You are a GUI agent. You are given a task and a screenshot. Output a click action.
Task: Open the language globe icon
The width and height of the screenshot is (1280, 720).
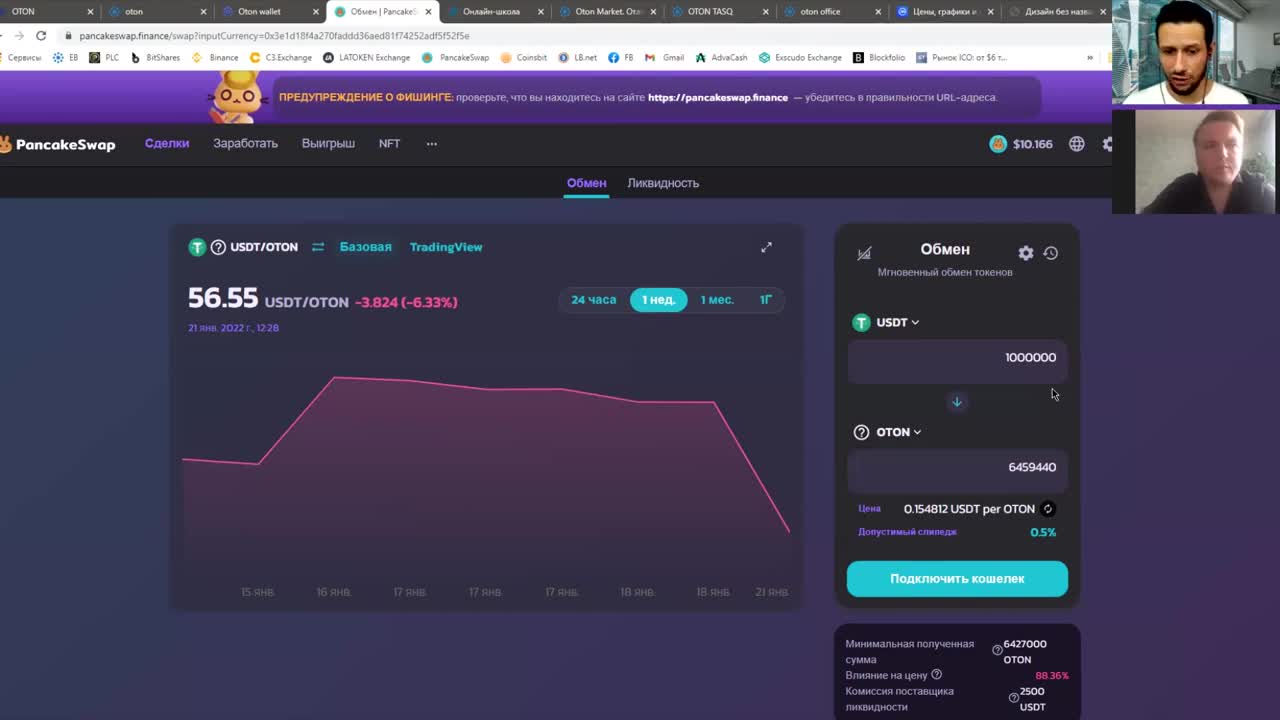[x=1076, y=144]
